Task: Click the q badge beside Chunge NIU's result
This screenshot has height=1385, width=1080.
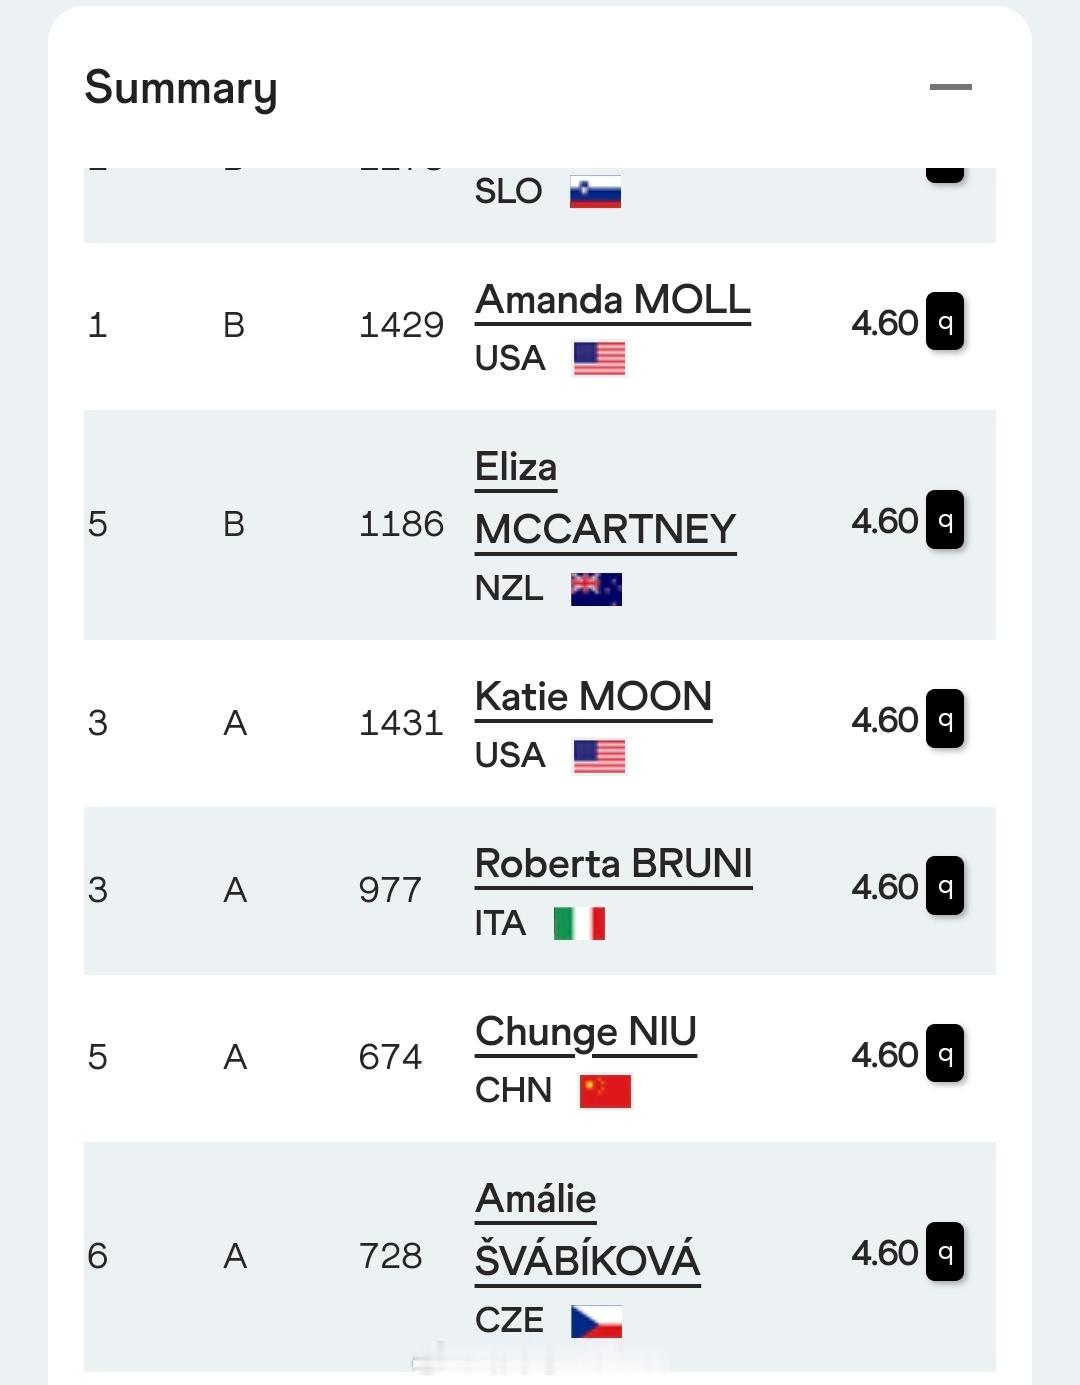Action: pos(945,1053)
